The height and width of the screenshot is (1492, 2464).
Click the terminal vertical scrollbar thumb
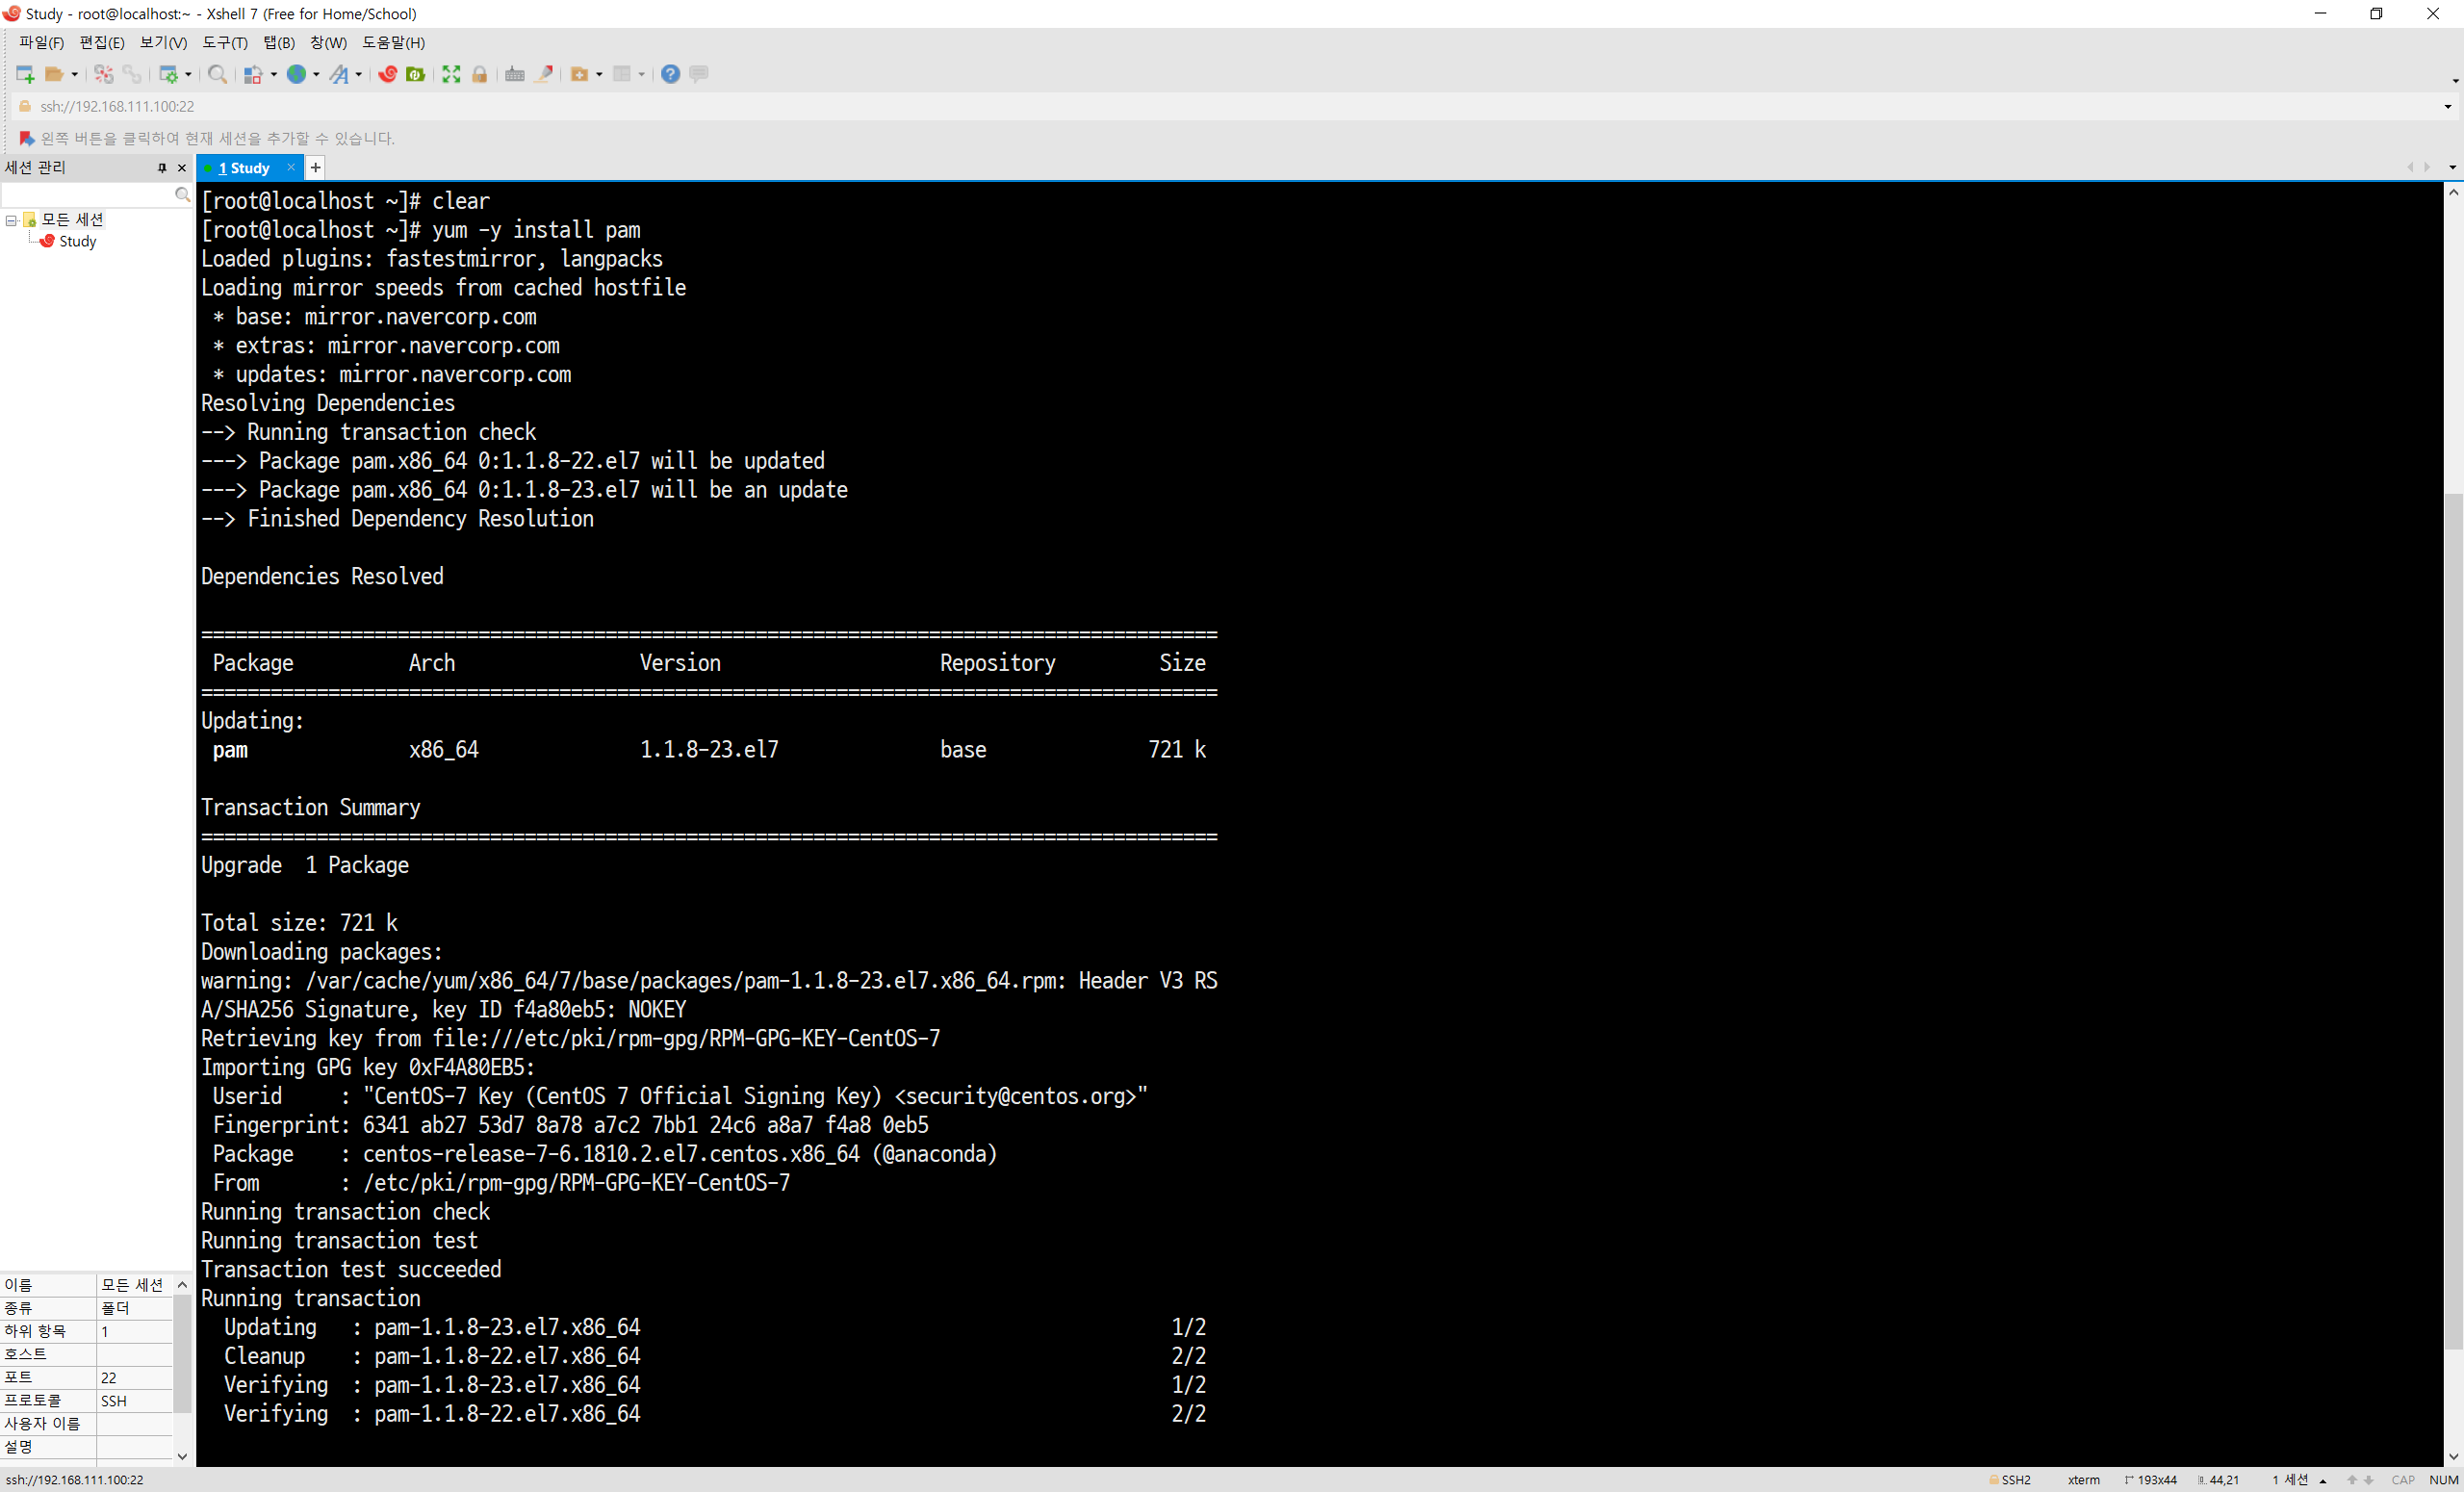2453,920
